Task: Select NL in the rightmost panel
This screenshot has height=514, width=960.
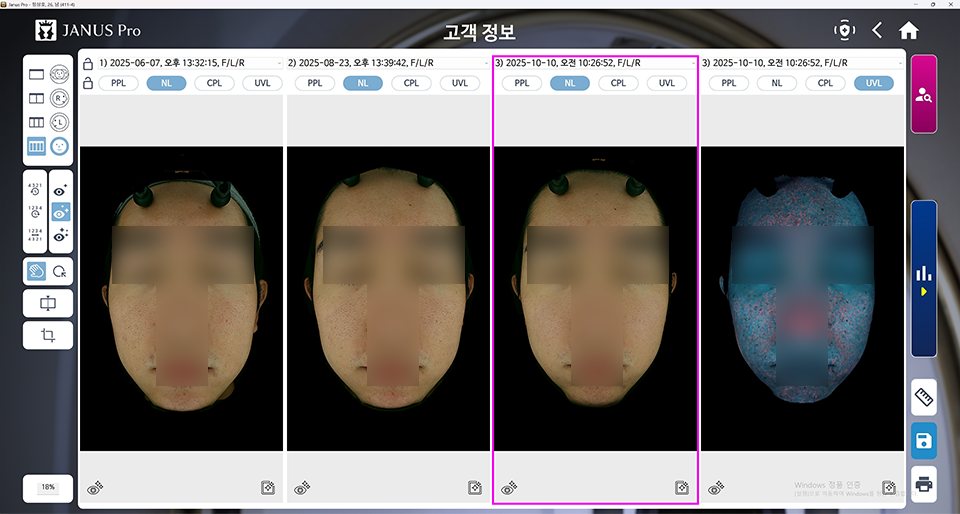Action: tap(777, 83)
